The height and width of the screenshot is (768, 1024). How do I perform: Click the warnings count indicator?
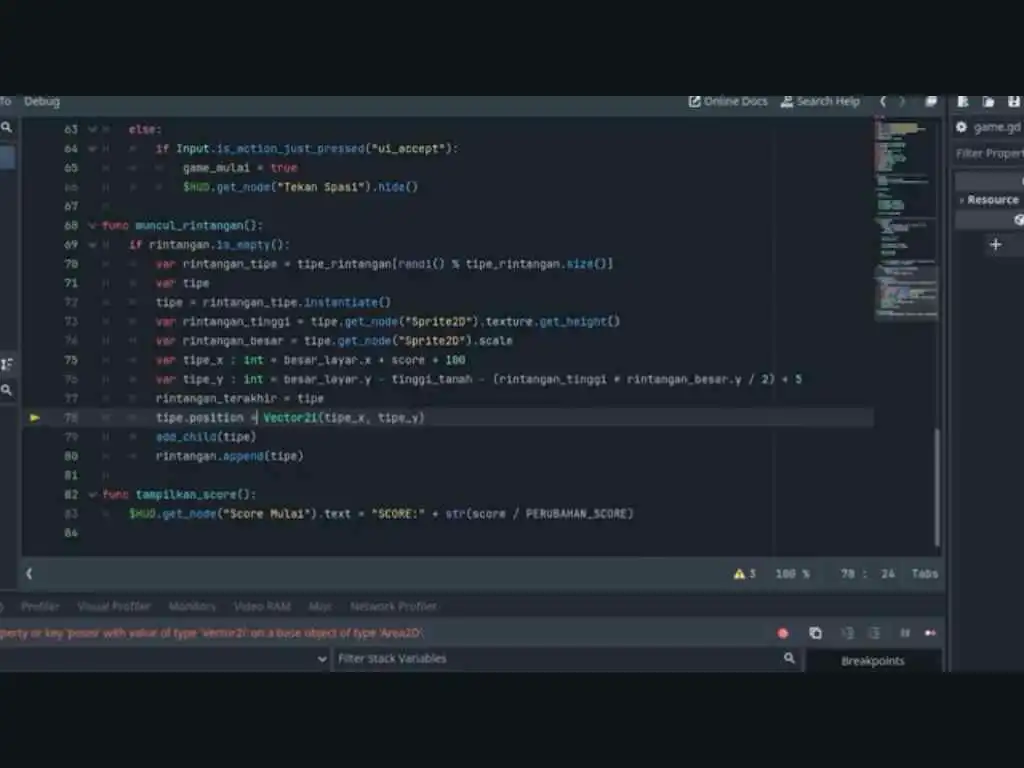(744, 573)
